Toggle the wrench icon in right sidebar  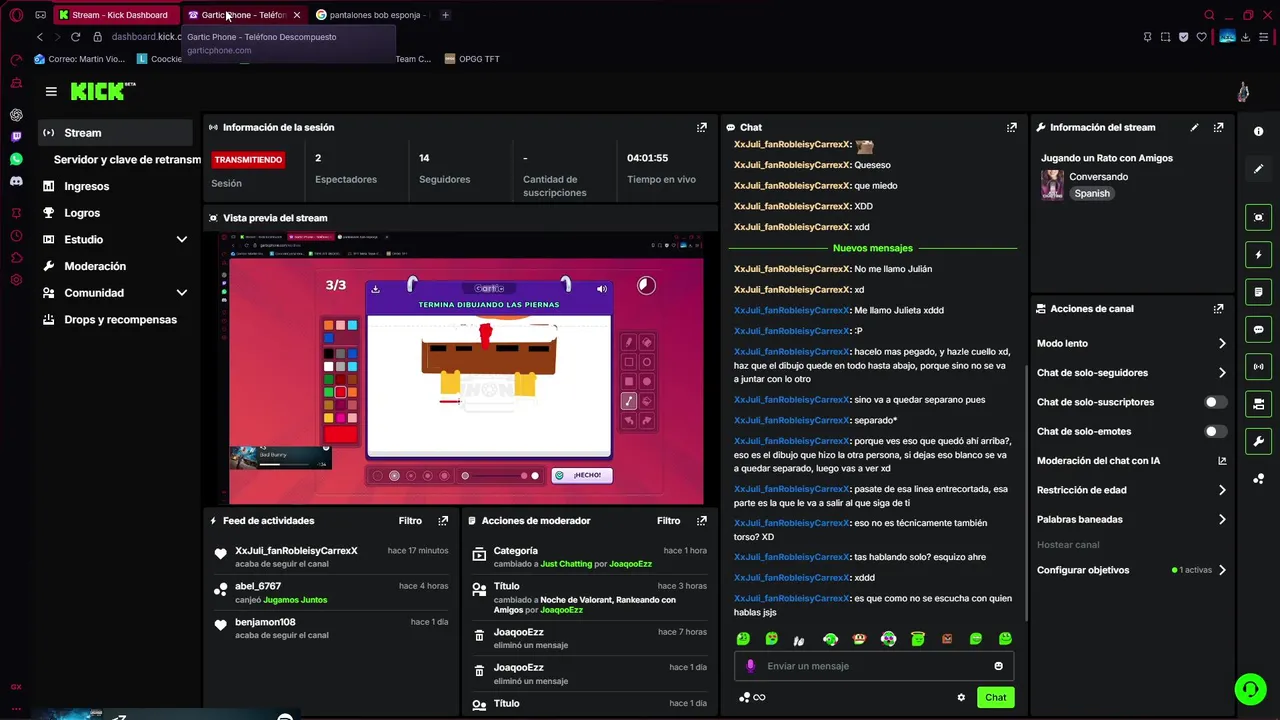click(1258, 441)
